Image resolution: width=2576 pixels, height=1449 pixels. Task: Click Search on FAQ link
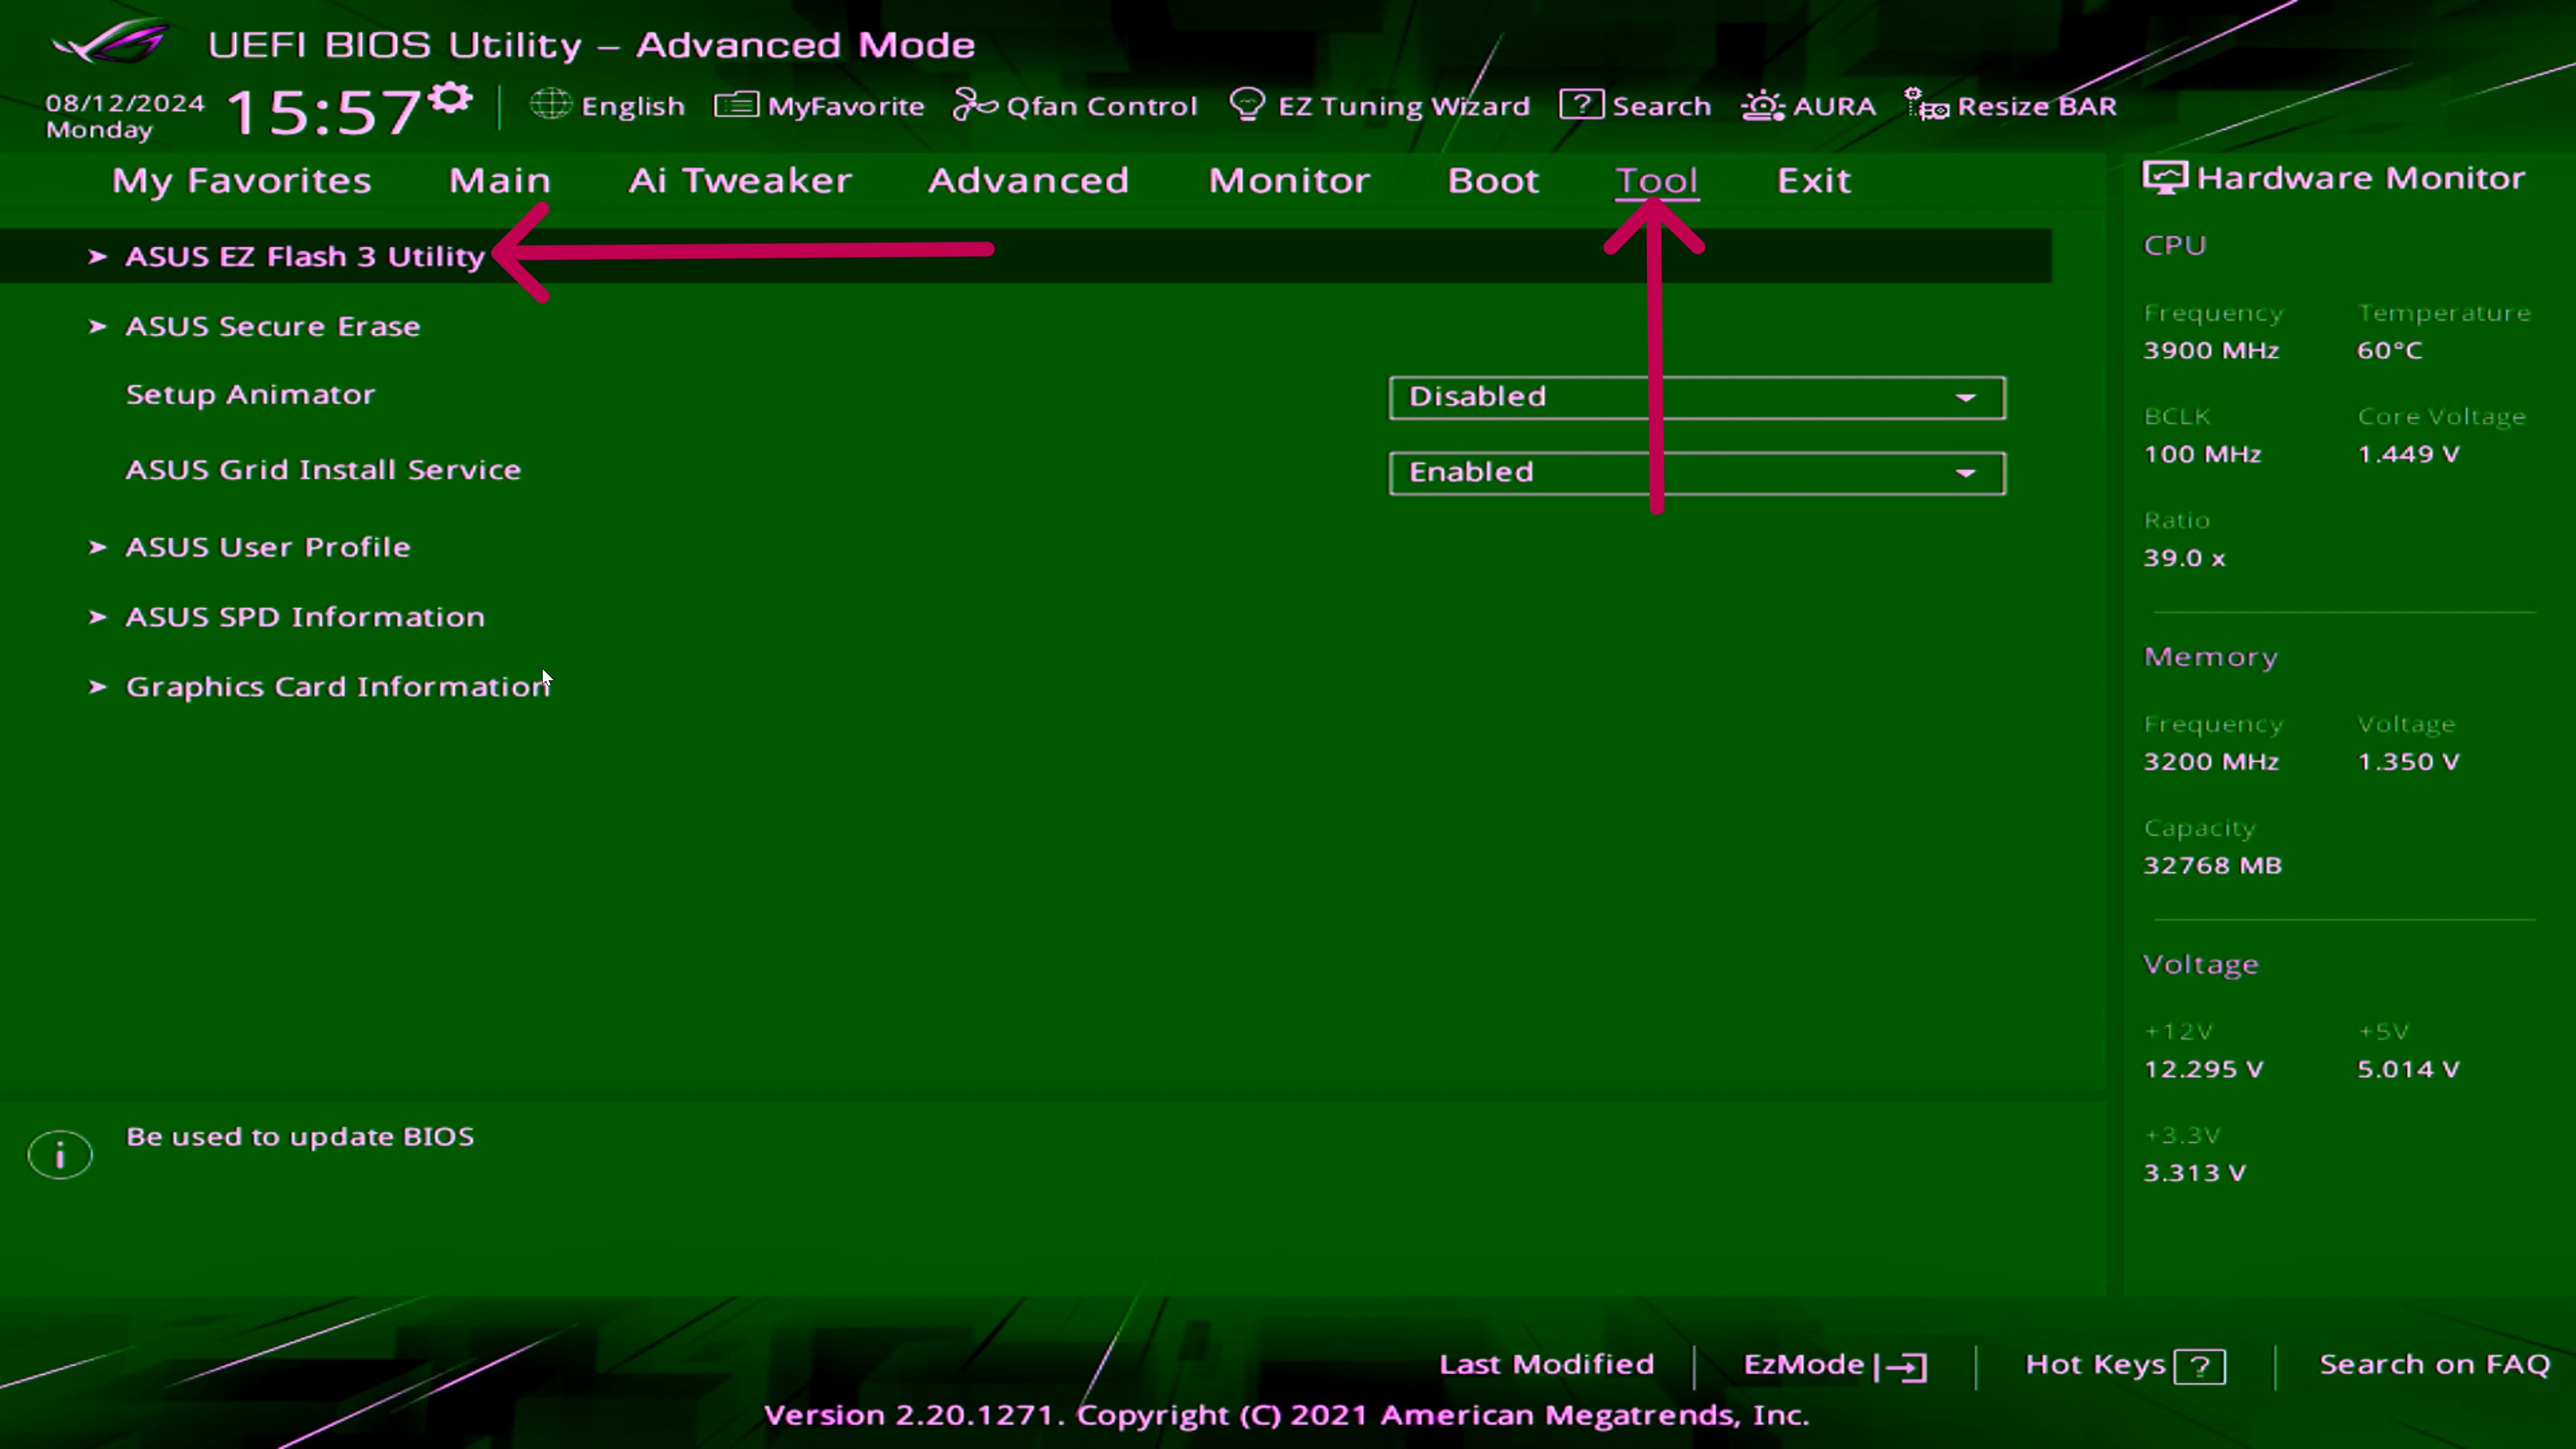(2435, 1365)
